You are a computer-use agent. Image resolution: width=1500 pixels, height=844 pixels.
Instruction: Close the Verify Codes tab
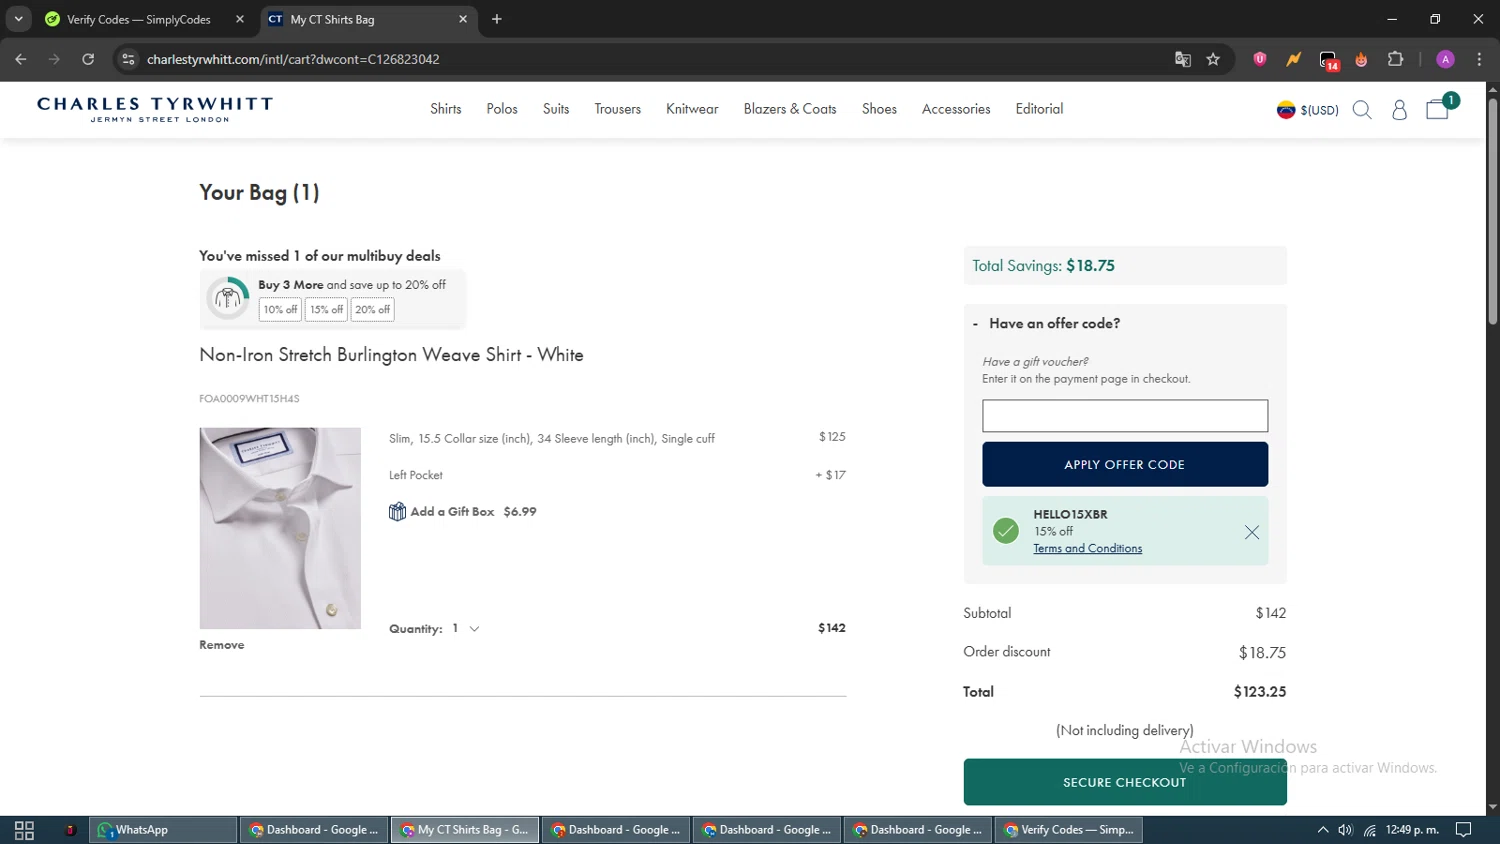click(240, 19)
